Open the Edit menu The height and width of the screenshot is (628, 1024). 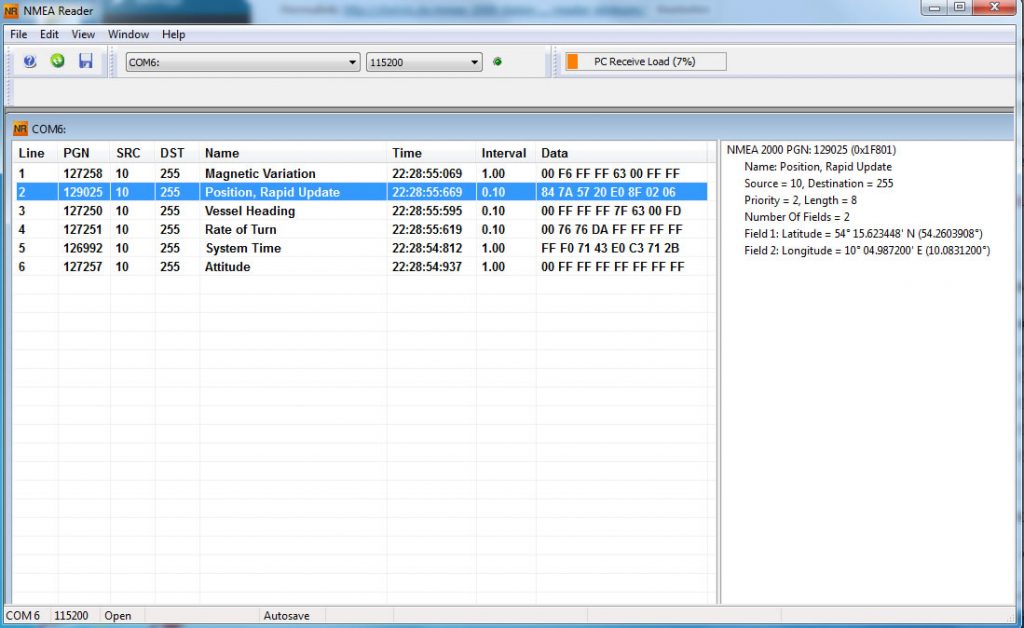[49, 34]
